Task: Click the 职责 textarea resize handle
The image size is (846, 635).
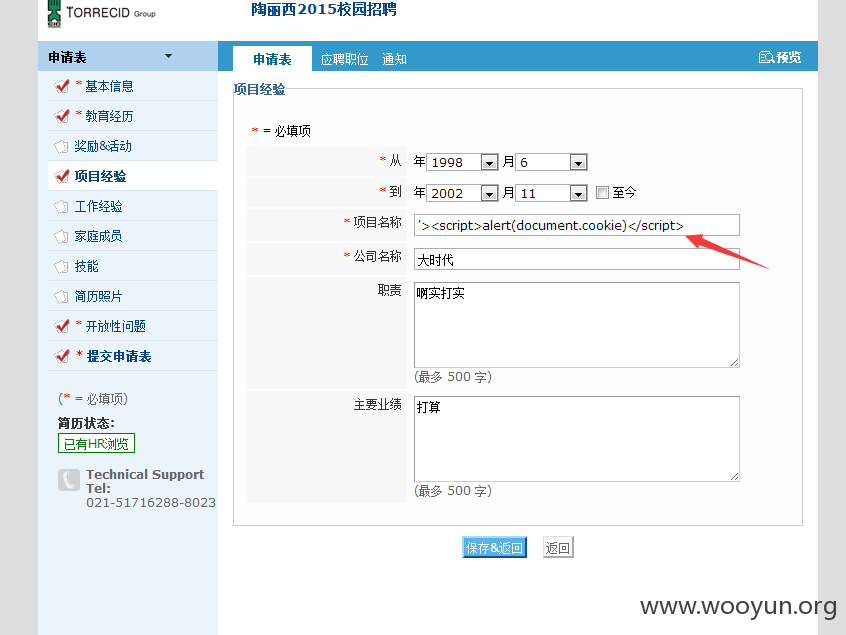Action: tap(734, 363)
